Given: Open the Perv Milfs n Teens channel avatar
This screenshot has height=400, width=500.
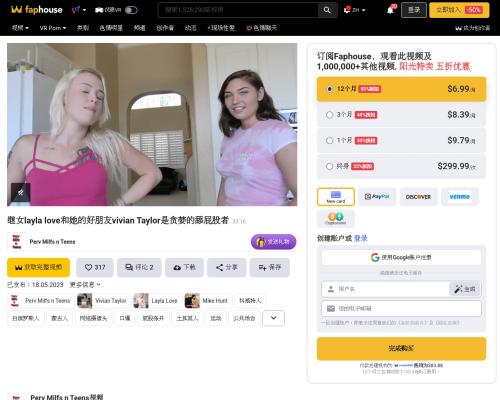Looking at the screenshot, I should (x=17, y=242).
